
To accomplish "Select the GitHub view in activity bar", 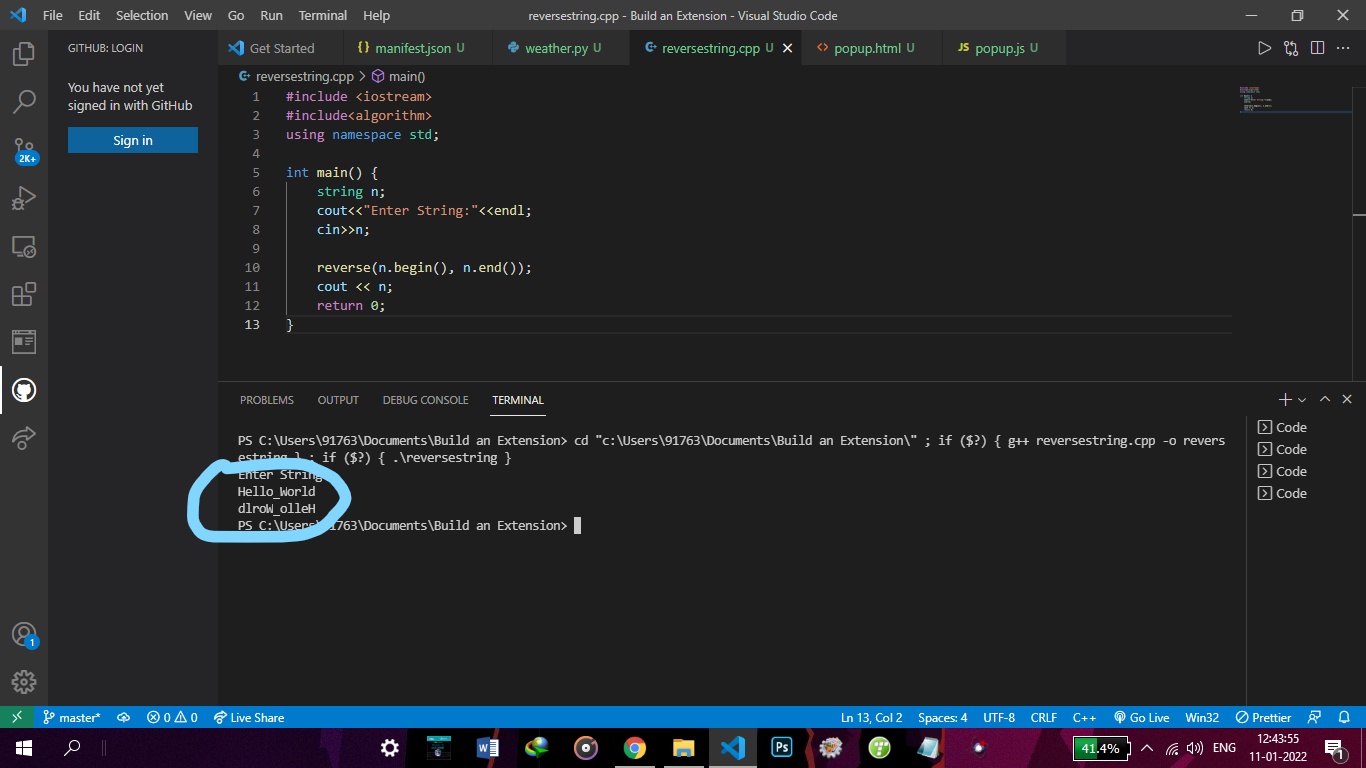I will point(24,390).
